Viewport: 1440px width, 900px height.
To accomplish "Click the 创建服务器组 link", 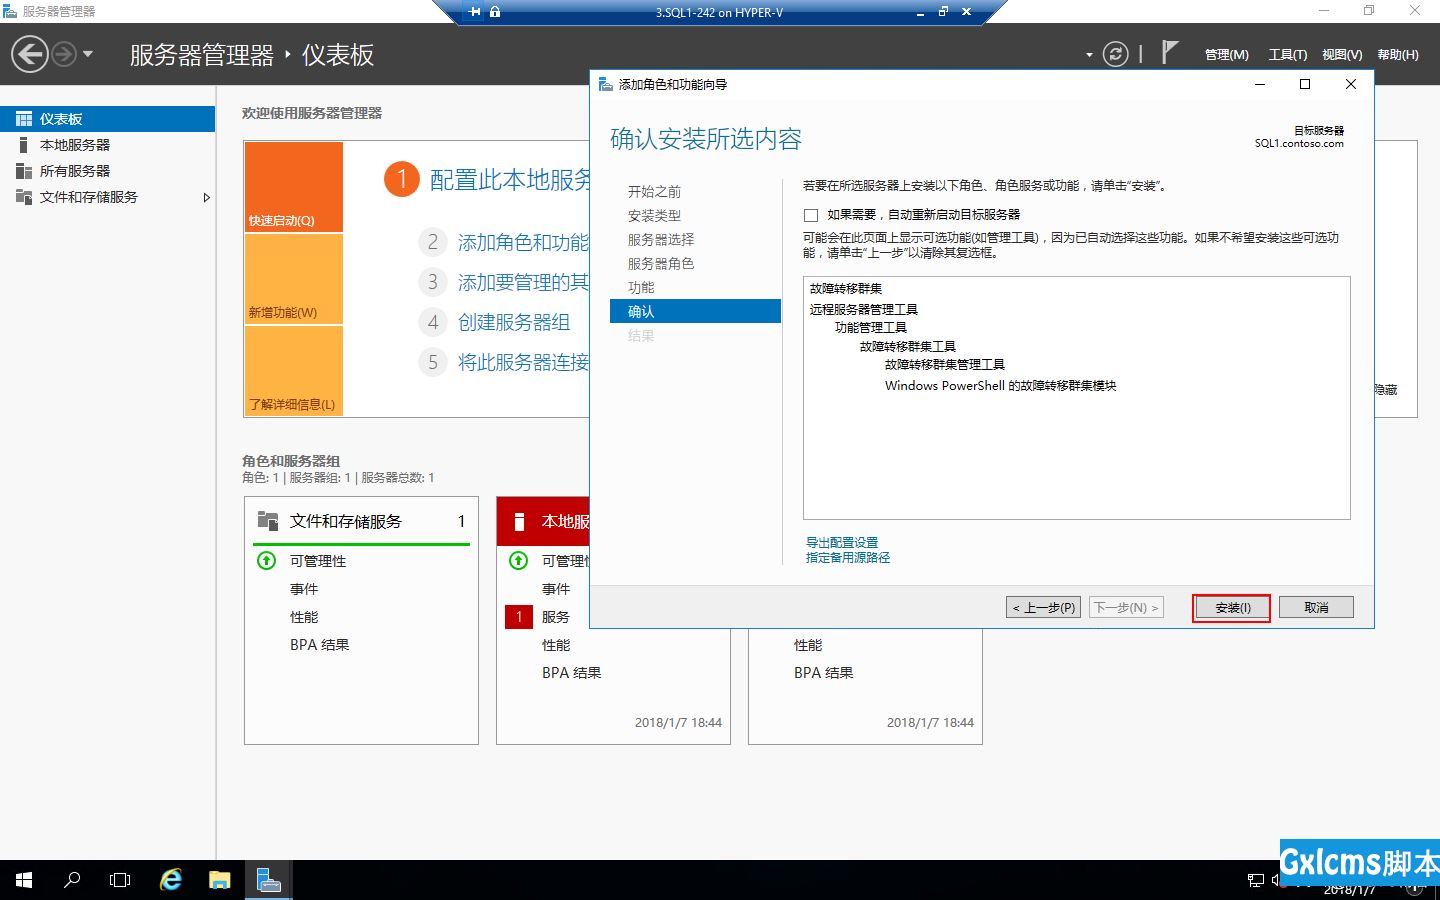I will (514, 322).
